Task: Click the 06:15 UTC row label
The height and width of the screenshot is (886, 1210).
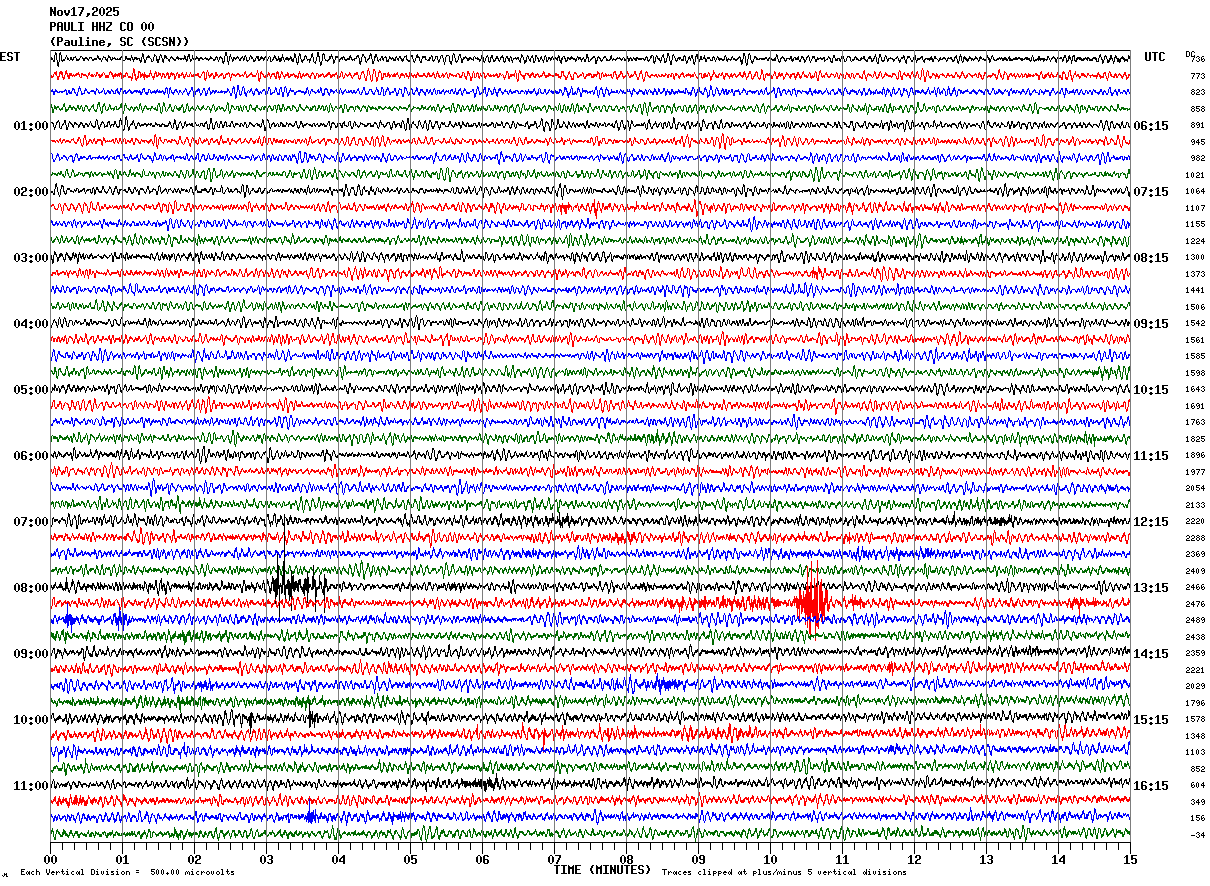Action: (1151, 126)
